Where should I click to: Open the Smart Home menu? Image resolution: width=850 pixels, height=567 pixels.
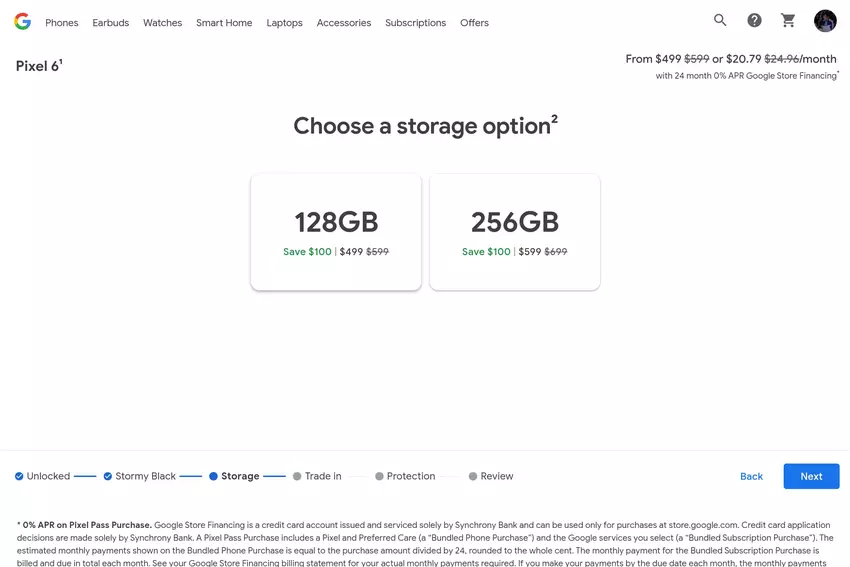click(x=224, y=23)
